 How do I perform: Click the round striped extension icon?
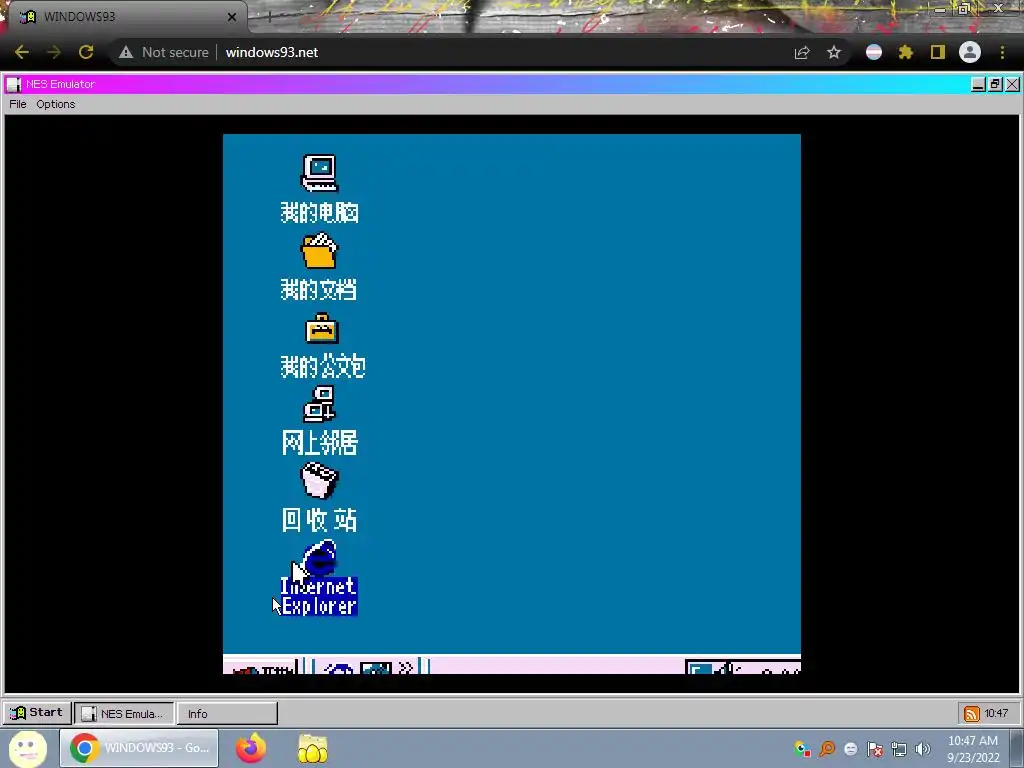pos(874,52)
